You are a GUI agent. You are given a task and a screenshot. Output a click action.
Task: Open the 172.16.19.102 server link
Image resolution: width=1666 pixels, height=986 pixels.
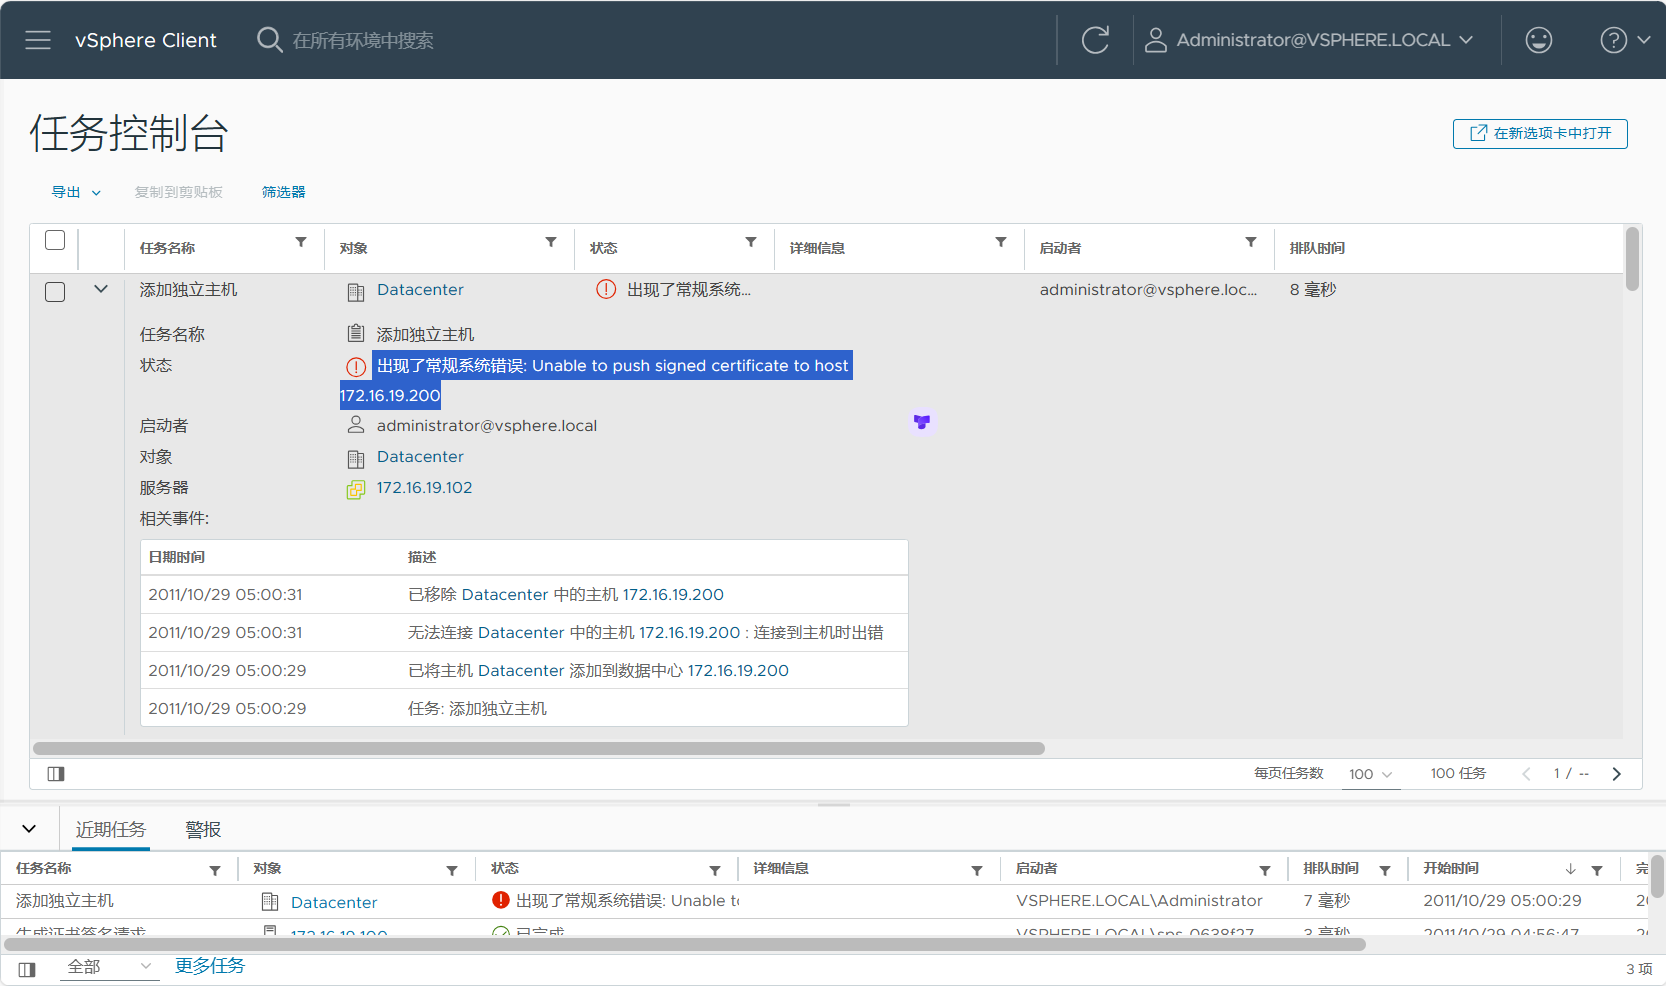pyautogui.click(x=424, y=488)
